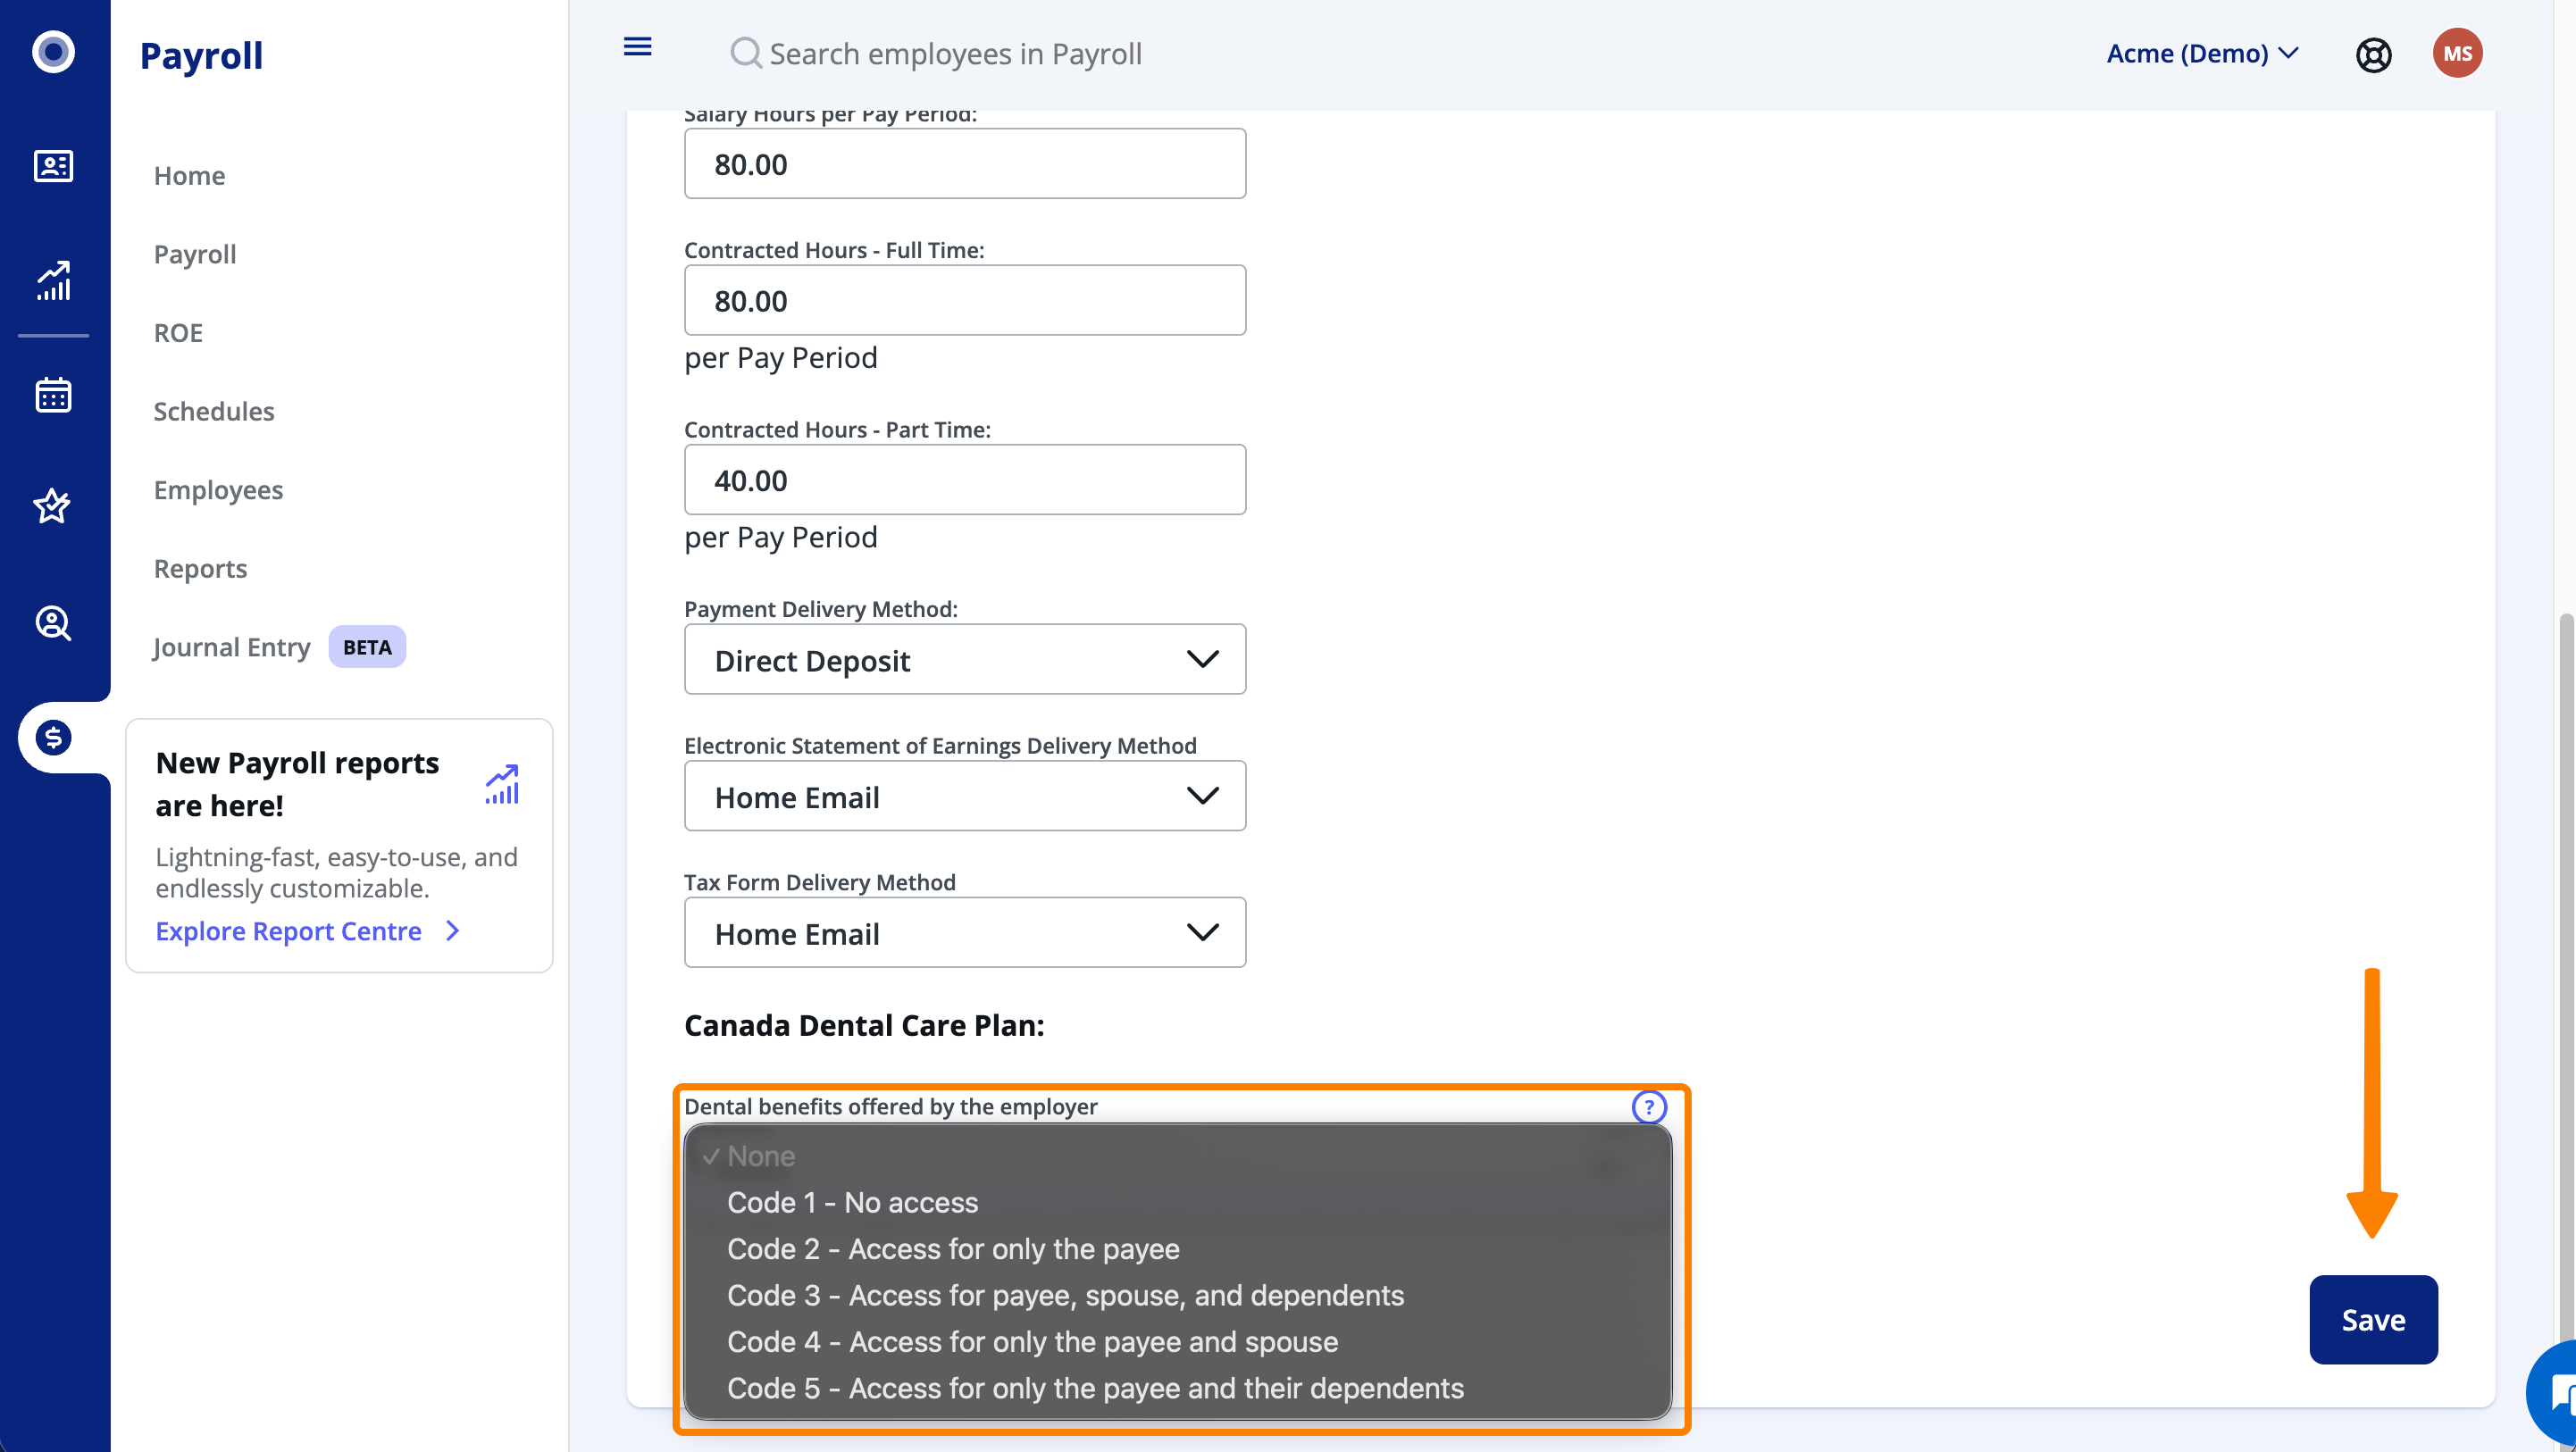Screen dimensions: 2576x1452
Task: Open the help lifebuoy icon
Action: point(2372,54)
